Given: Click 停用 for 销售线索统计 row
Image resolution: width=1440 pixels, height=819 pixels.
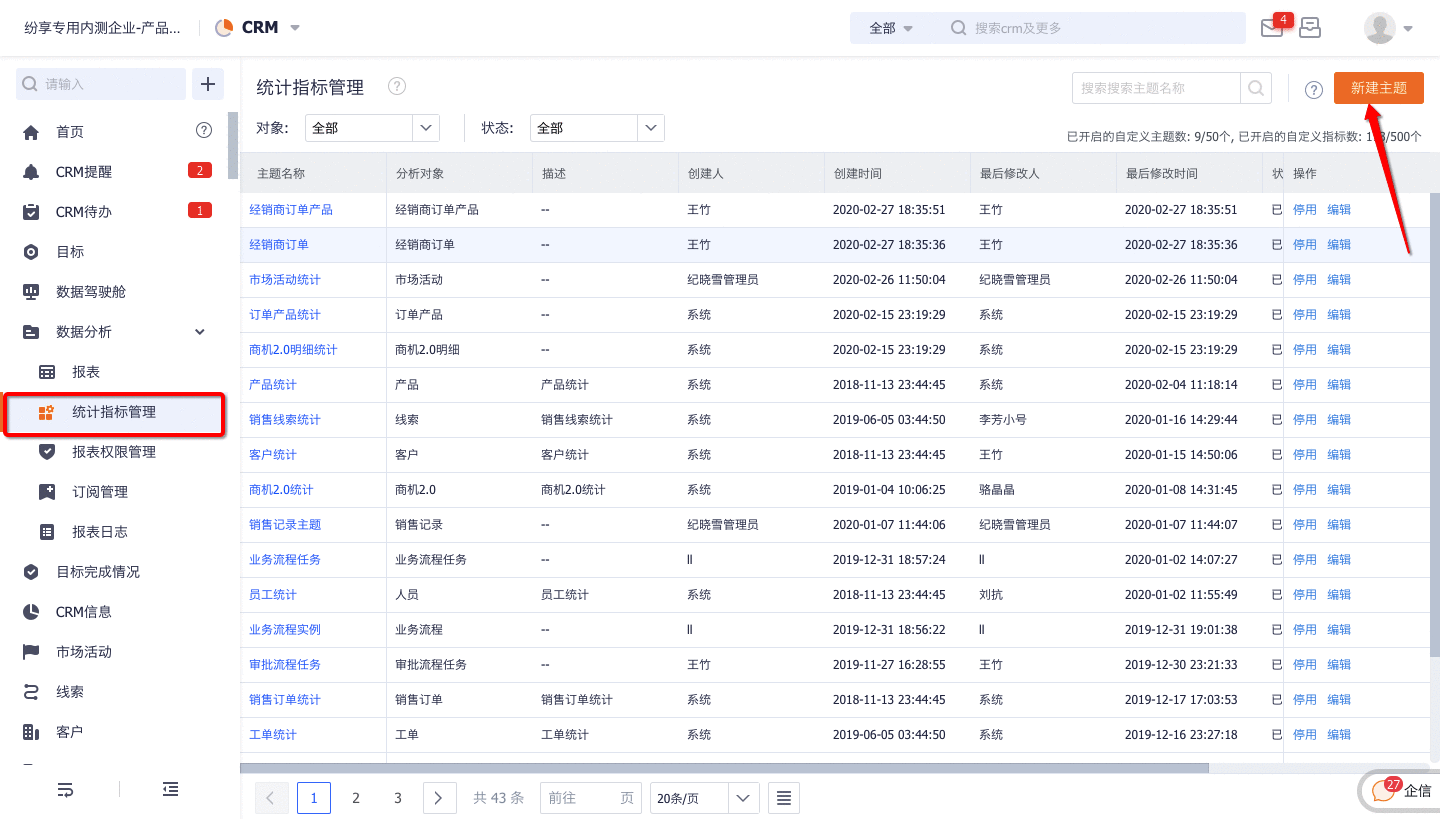Looking at the screenshot, I should pyautogui.click(x=1305, y=420).
